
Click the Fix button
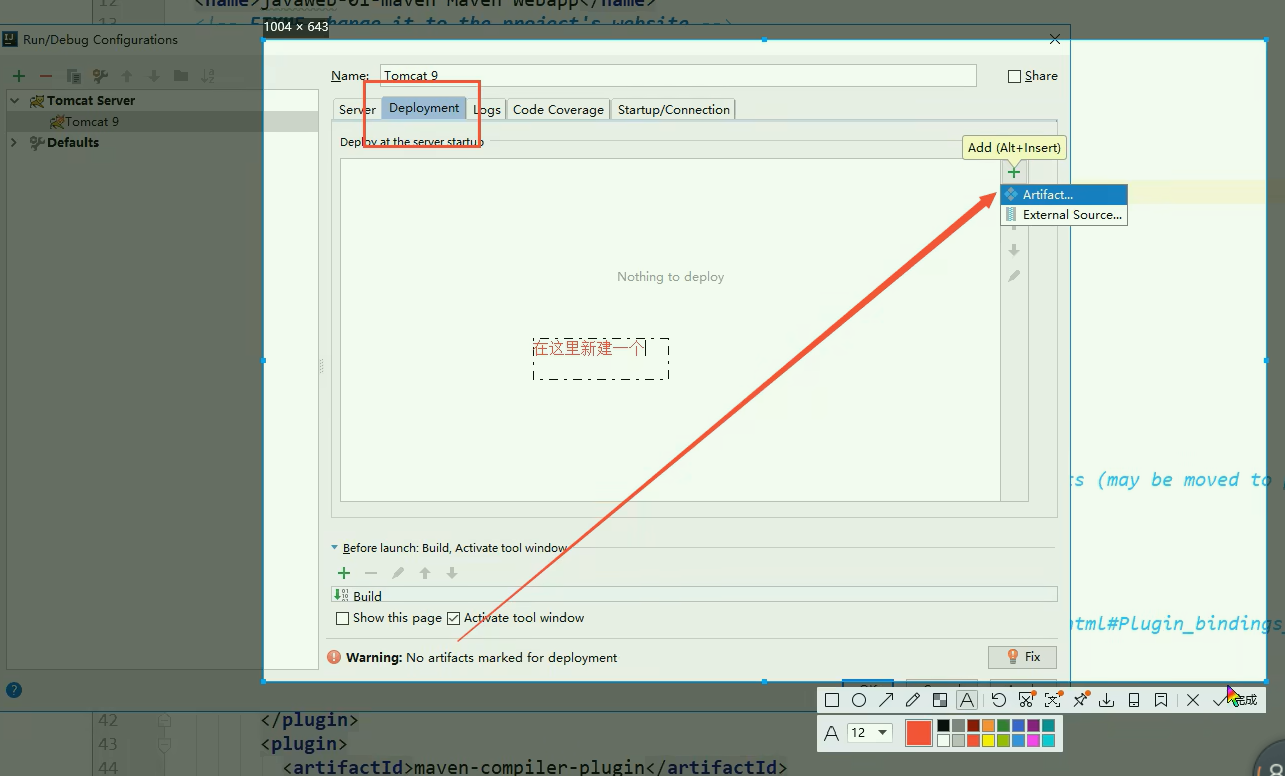1022,657
